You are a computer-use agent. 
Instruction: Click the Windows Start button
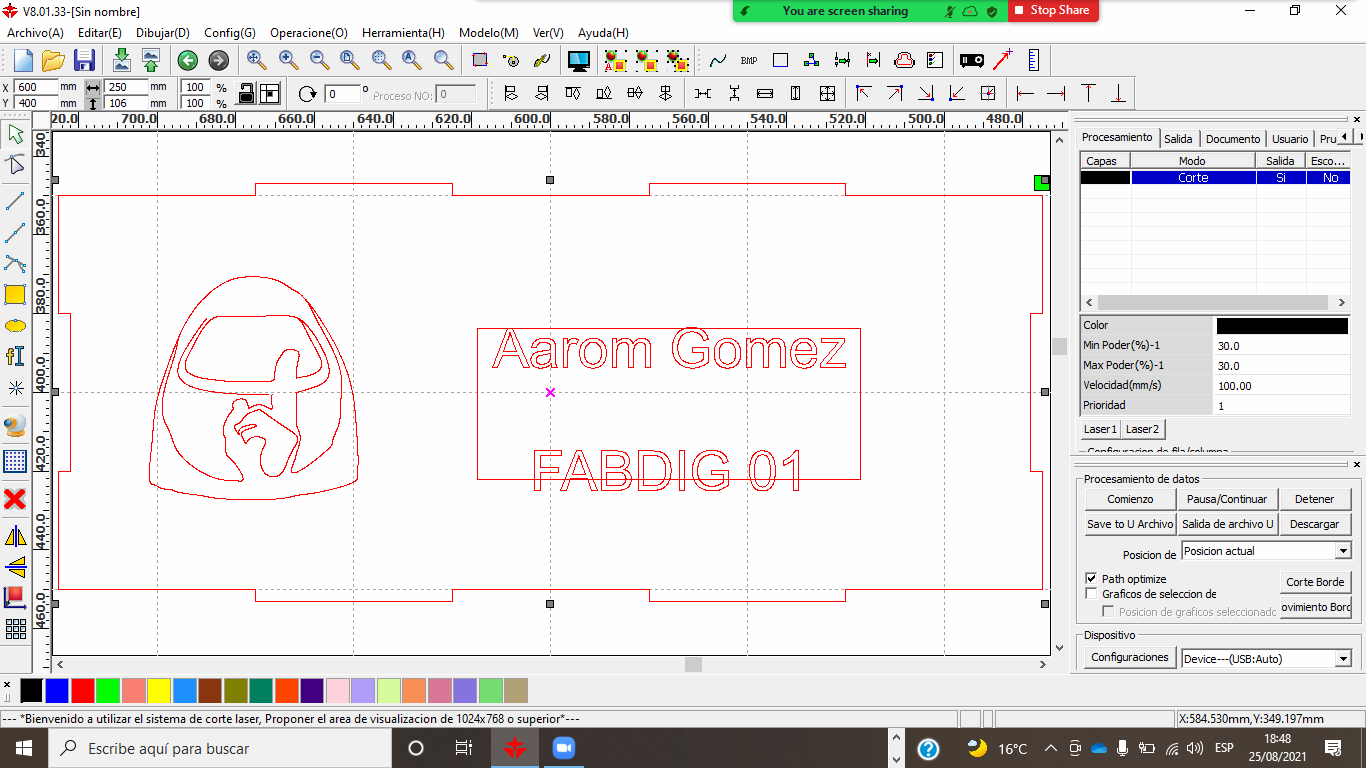pyautogui.click(x=23, y=748)
